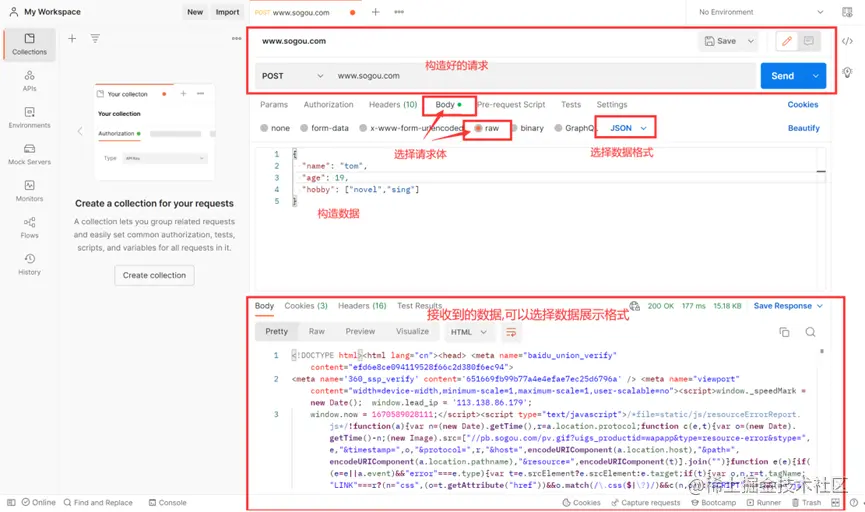Switch to the Settings tab
865x512 pixels.
pos(612,104)
